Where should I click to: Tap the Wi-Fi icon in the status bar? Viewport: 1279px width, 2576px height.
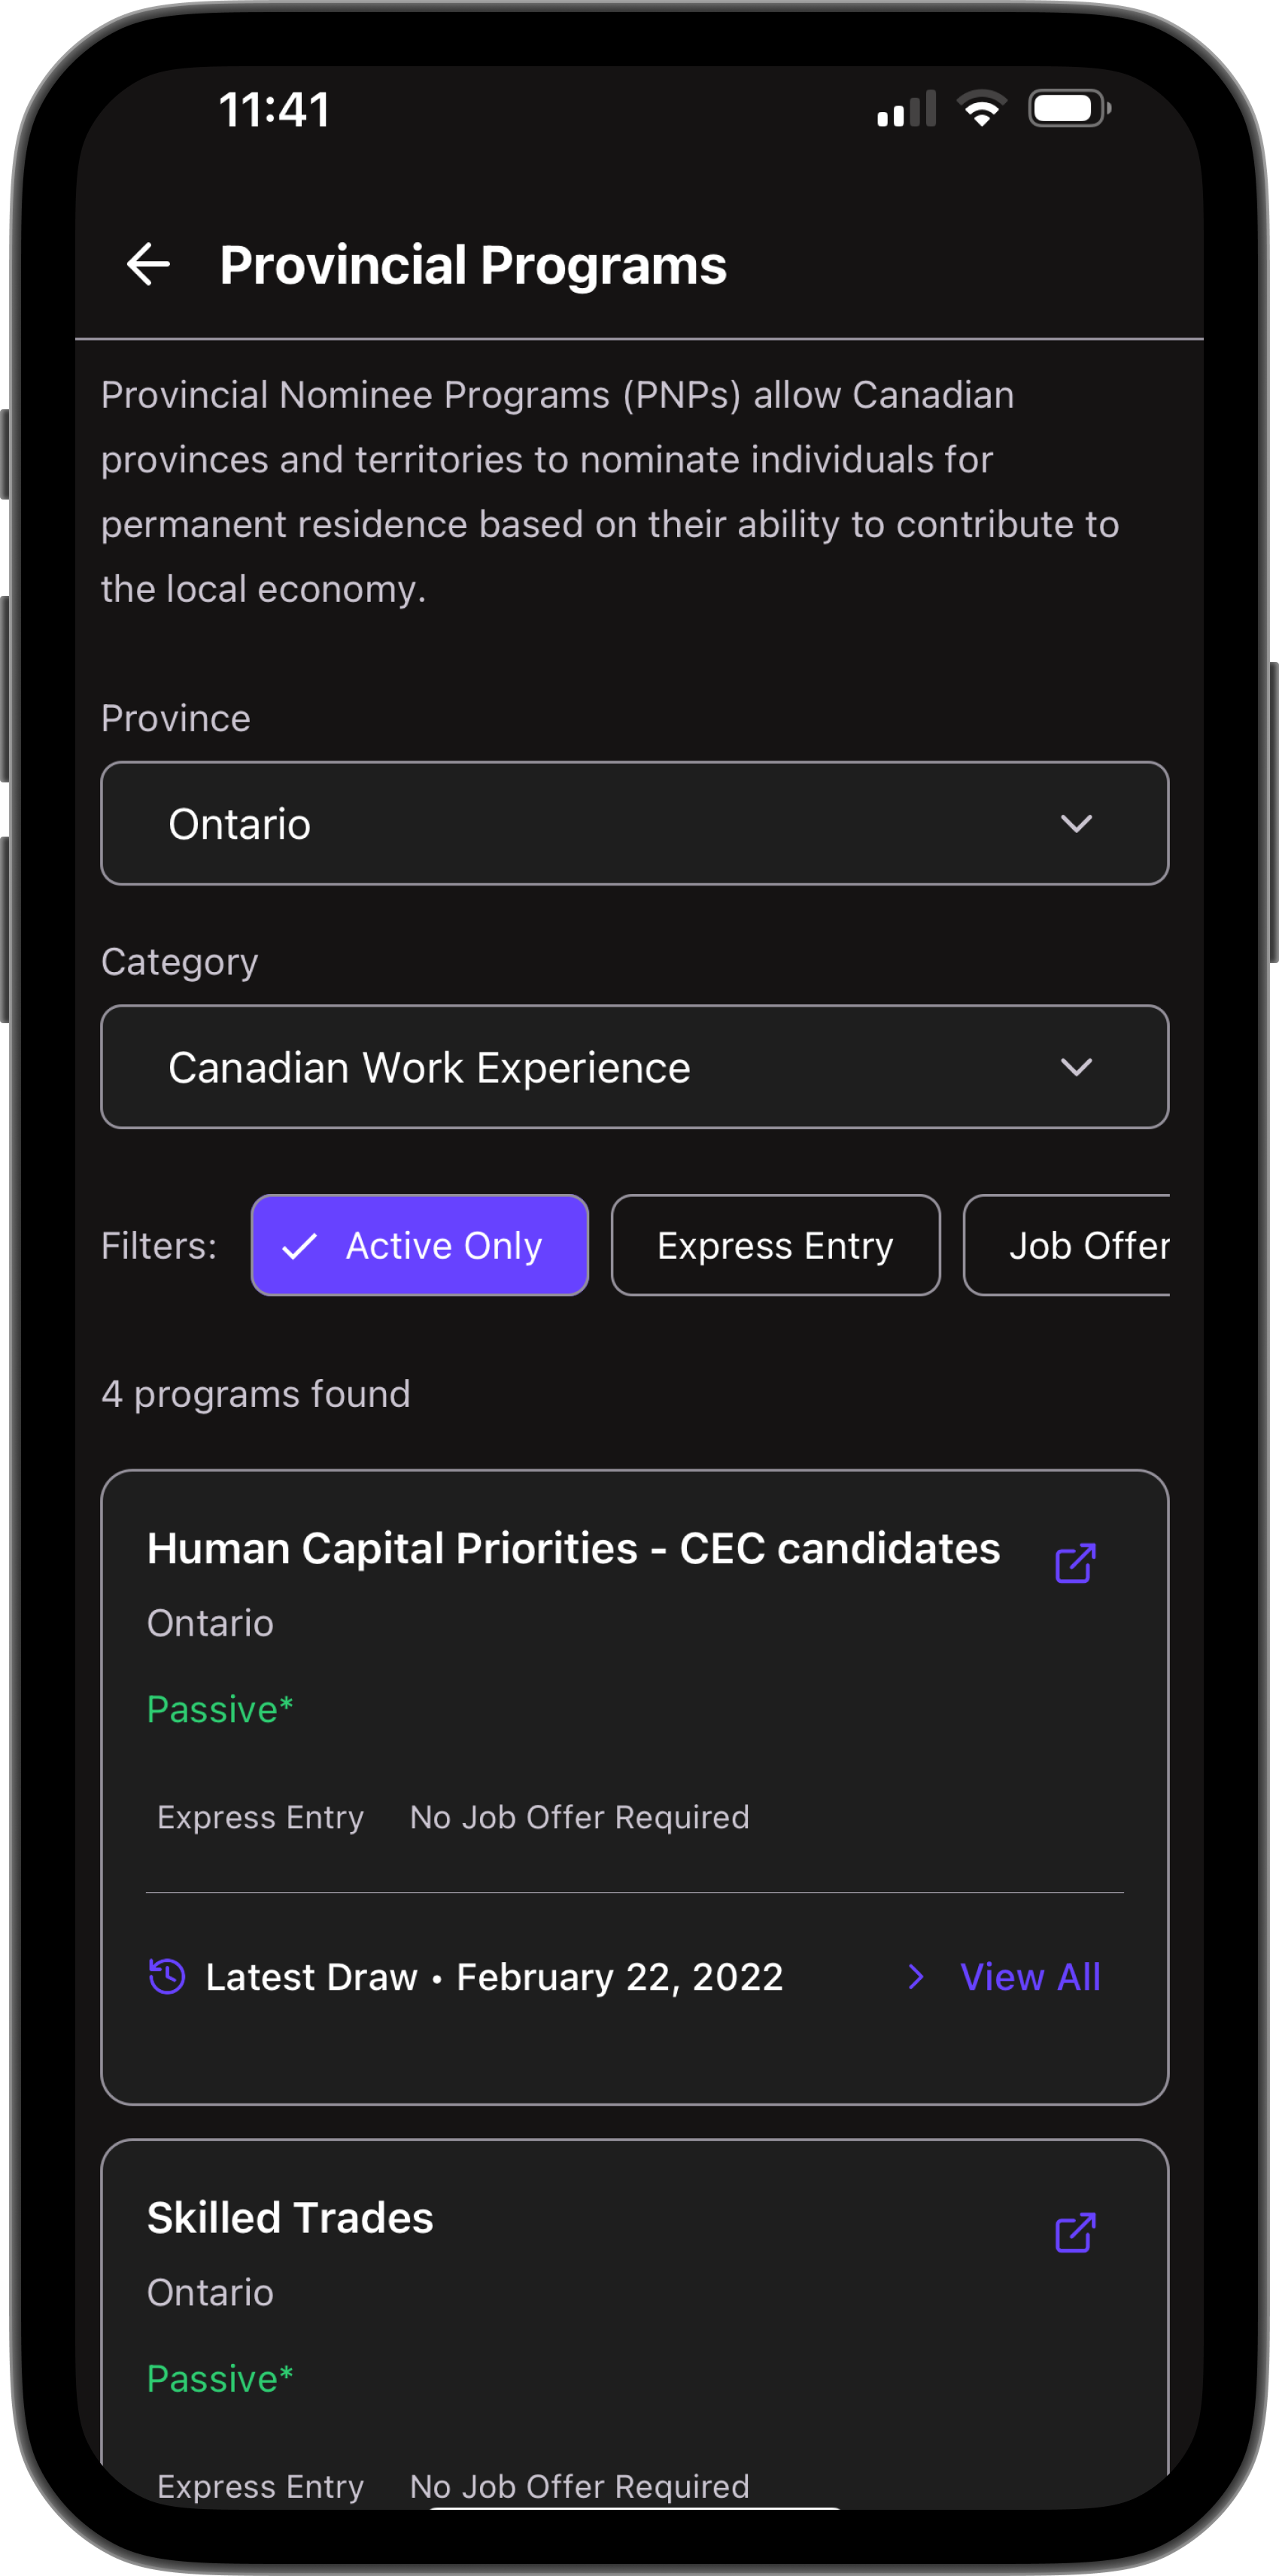click(982, 108)
